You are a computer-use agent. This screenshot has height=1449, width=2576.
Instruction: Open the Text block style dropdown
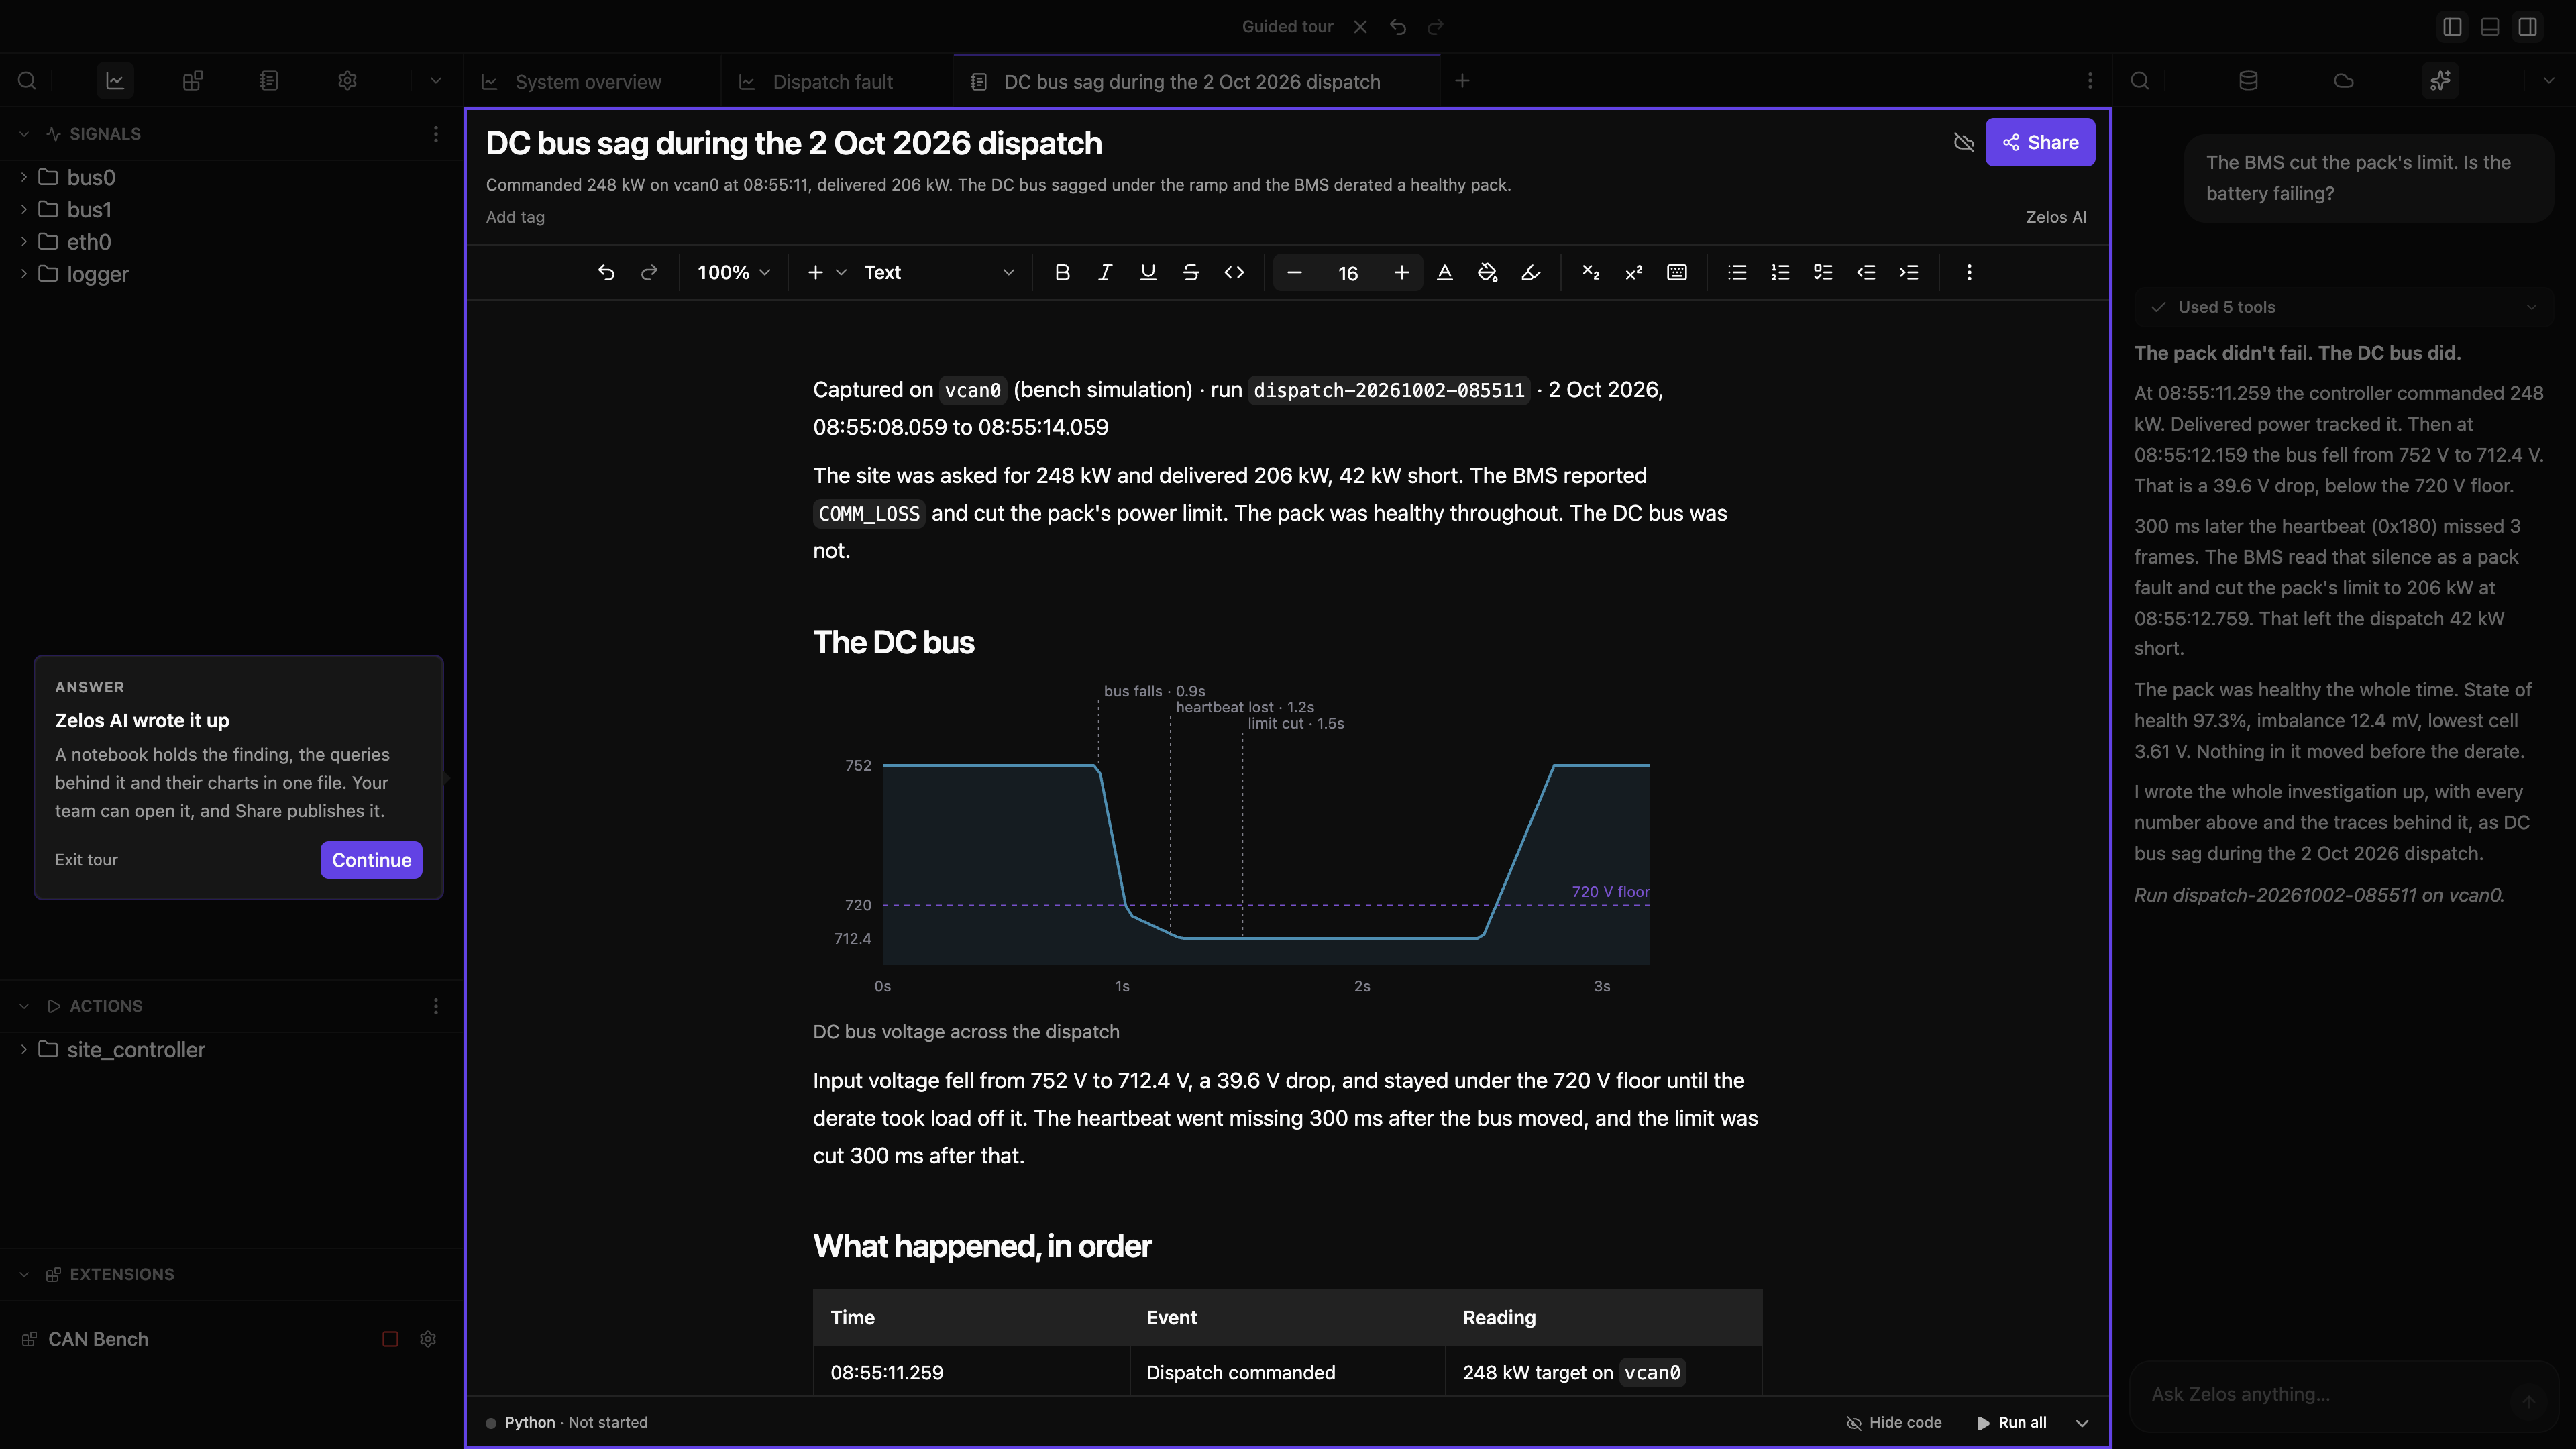click(938, 272)
